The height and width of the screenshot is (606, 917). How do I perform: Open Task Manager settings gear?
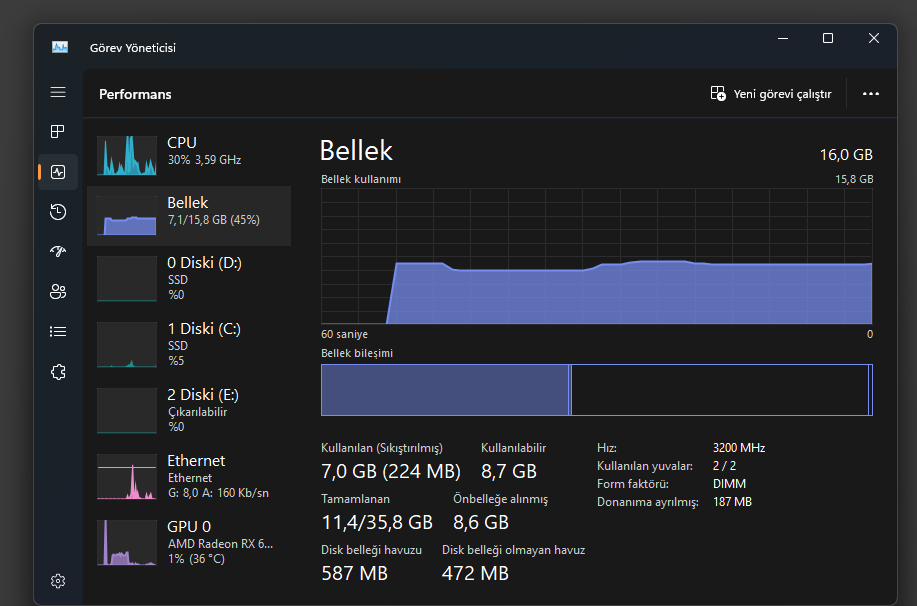pos(58,581)
